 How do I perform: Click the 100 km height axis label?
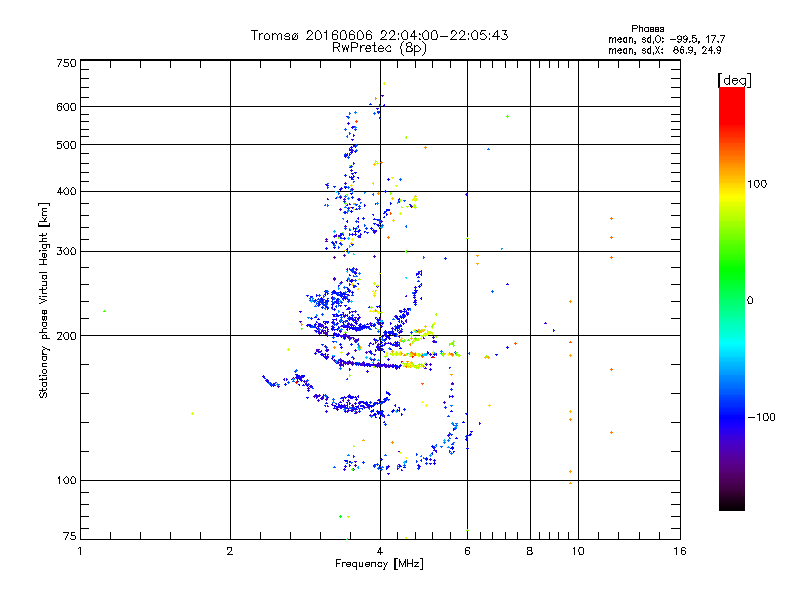point(66,480)
